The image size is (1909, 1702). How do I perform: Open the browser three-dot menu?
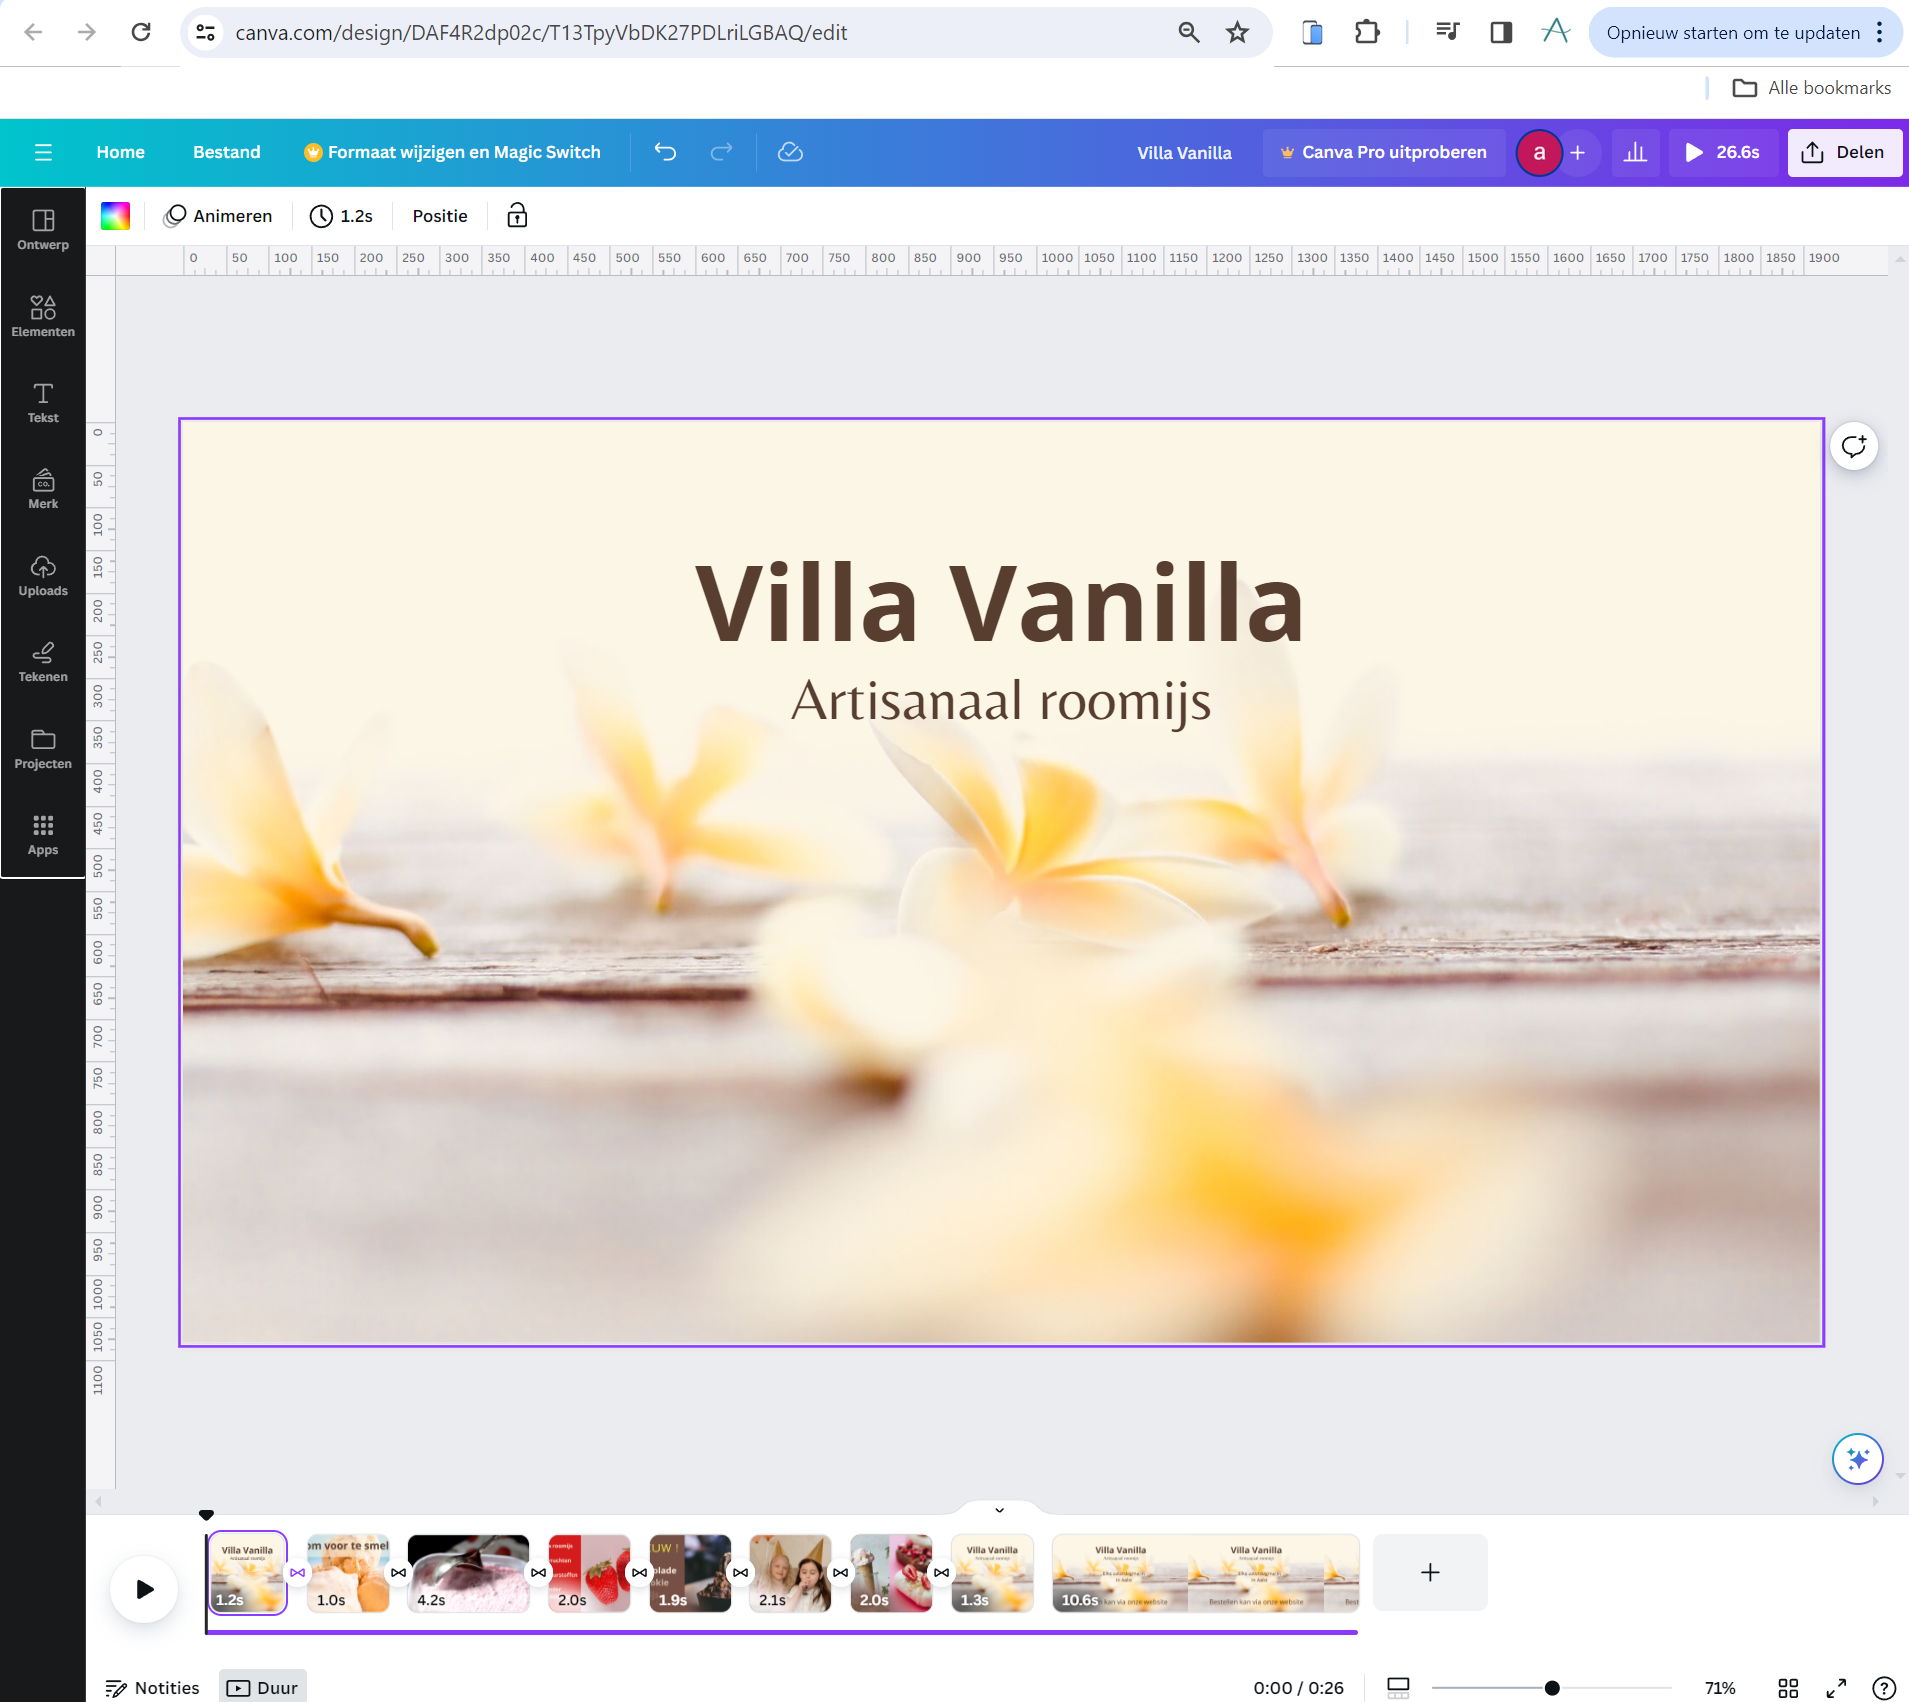click(1881, 32)
